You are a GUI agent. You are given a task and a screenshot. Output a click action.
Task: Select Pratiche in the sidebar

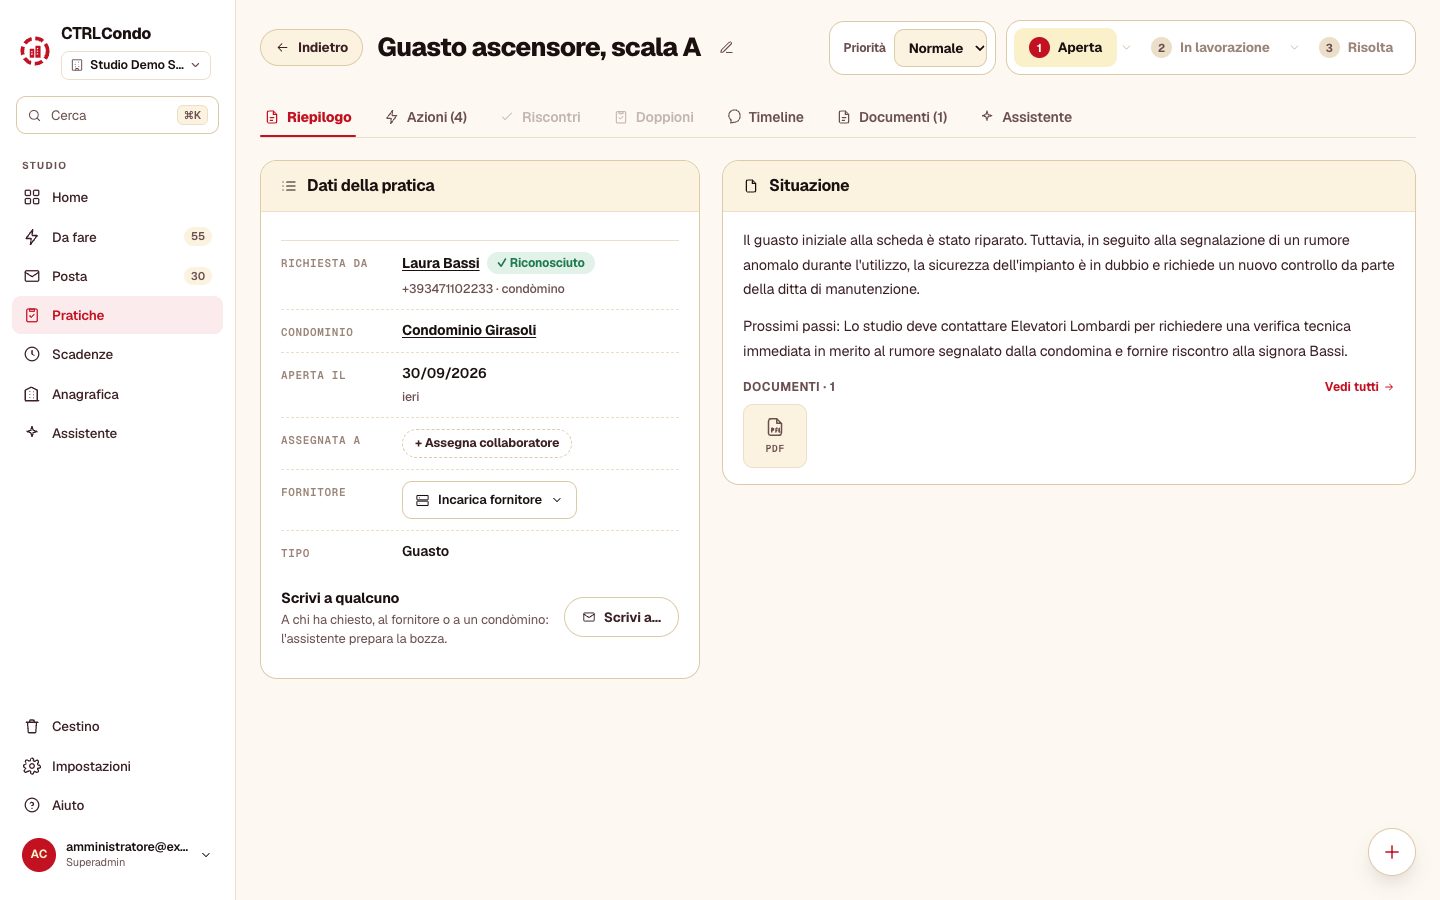point(117,315)
